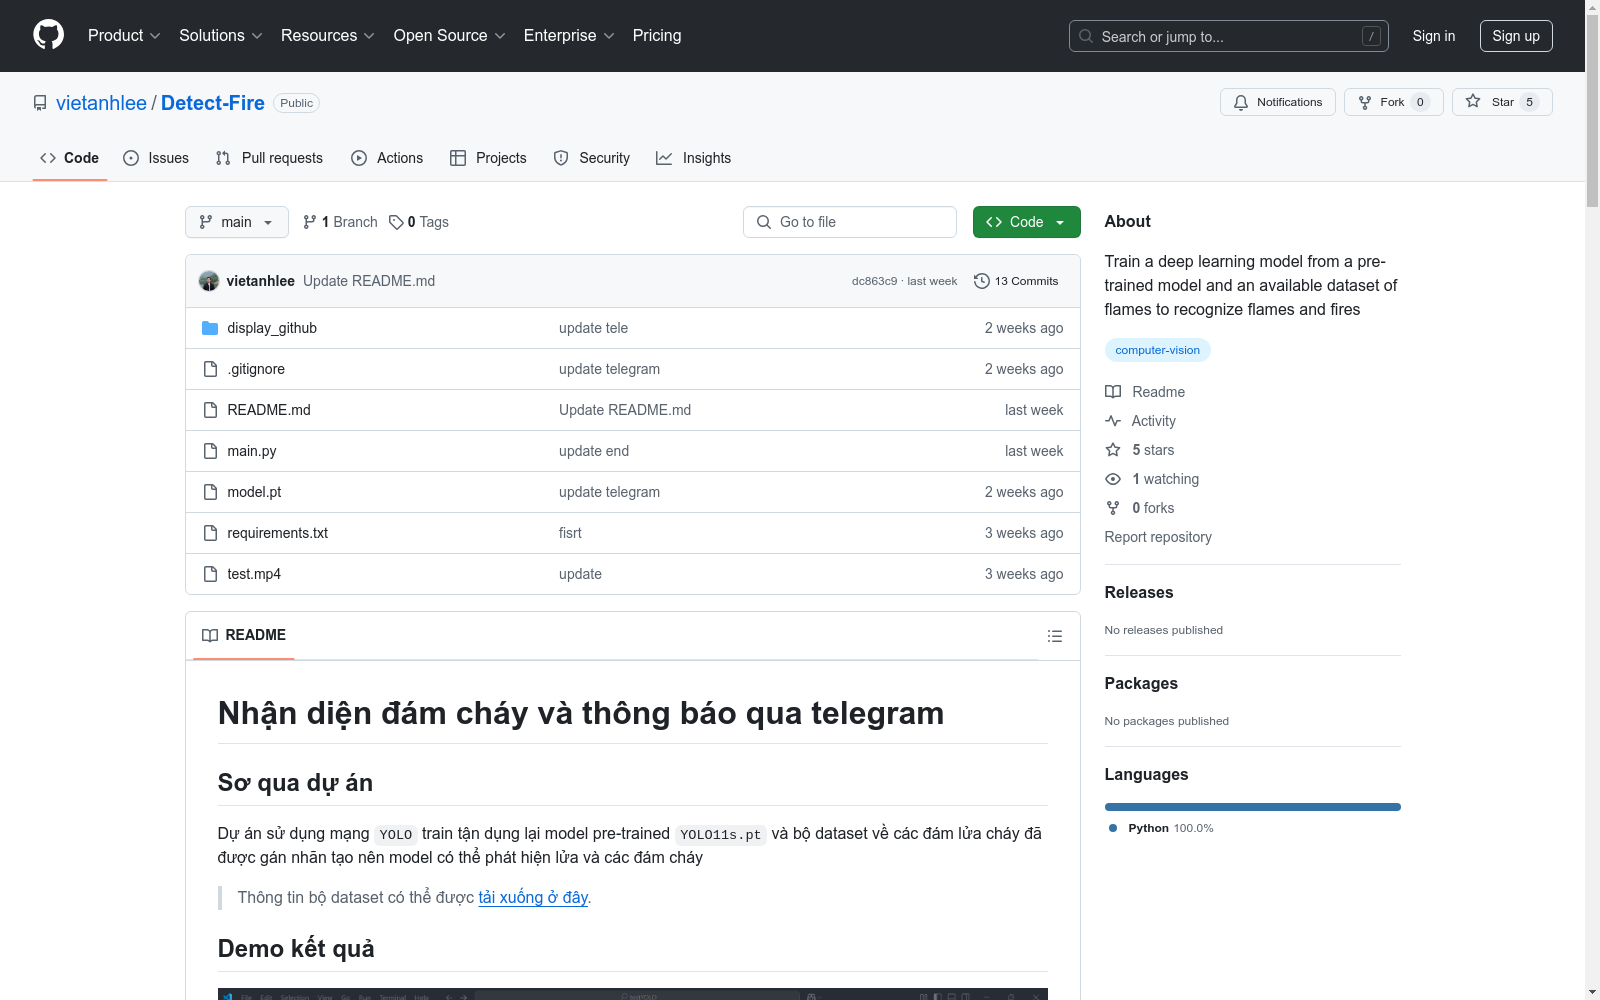Star the Detect-Fire repository
This screenshot has width=1600, height=1000.
click(x=1502, y=102)
